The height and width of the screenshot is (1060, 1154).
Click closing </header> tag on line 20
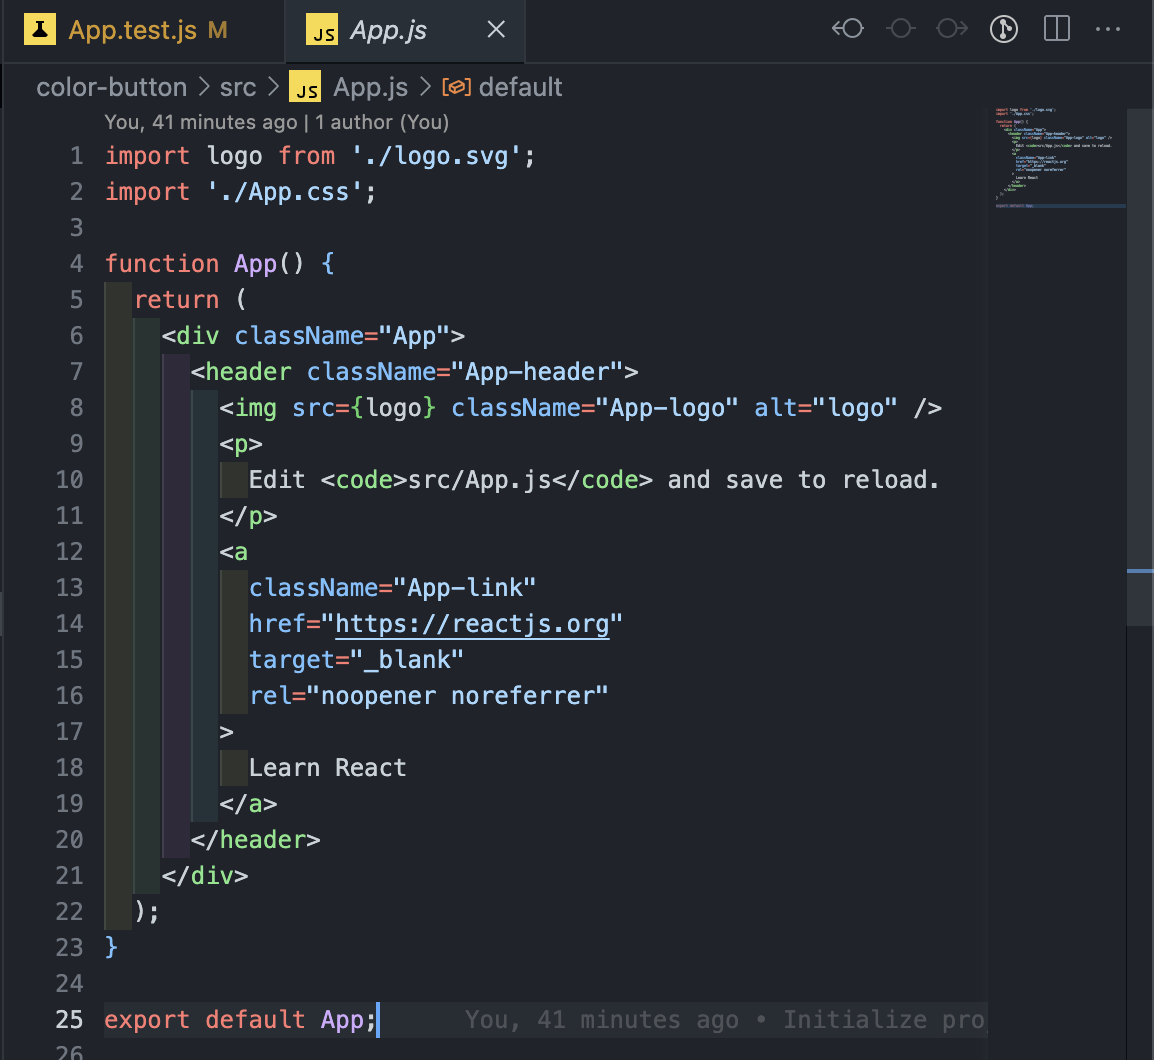pos(256,840)
